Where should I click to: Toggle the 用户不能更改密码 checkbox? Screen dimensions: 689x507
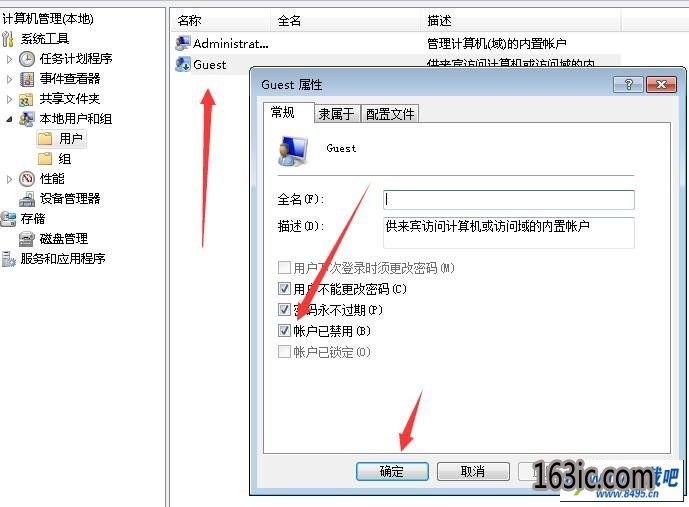click(284, 289)
